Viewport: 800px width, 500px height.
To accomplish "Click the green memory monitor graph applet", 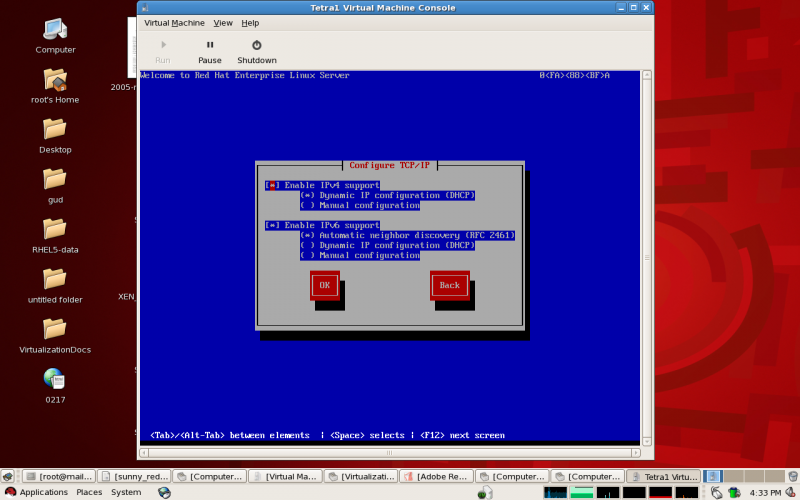I will (x=582, y=492).
